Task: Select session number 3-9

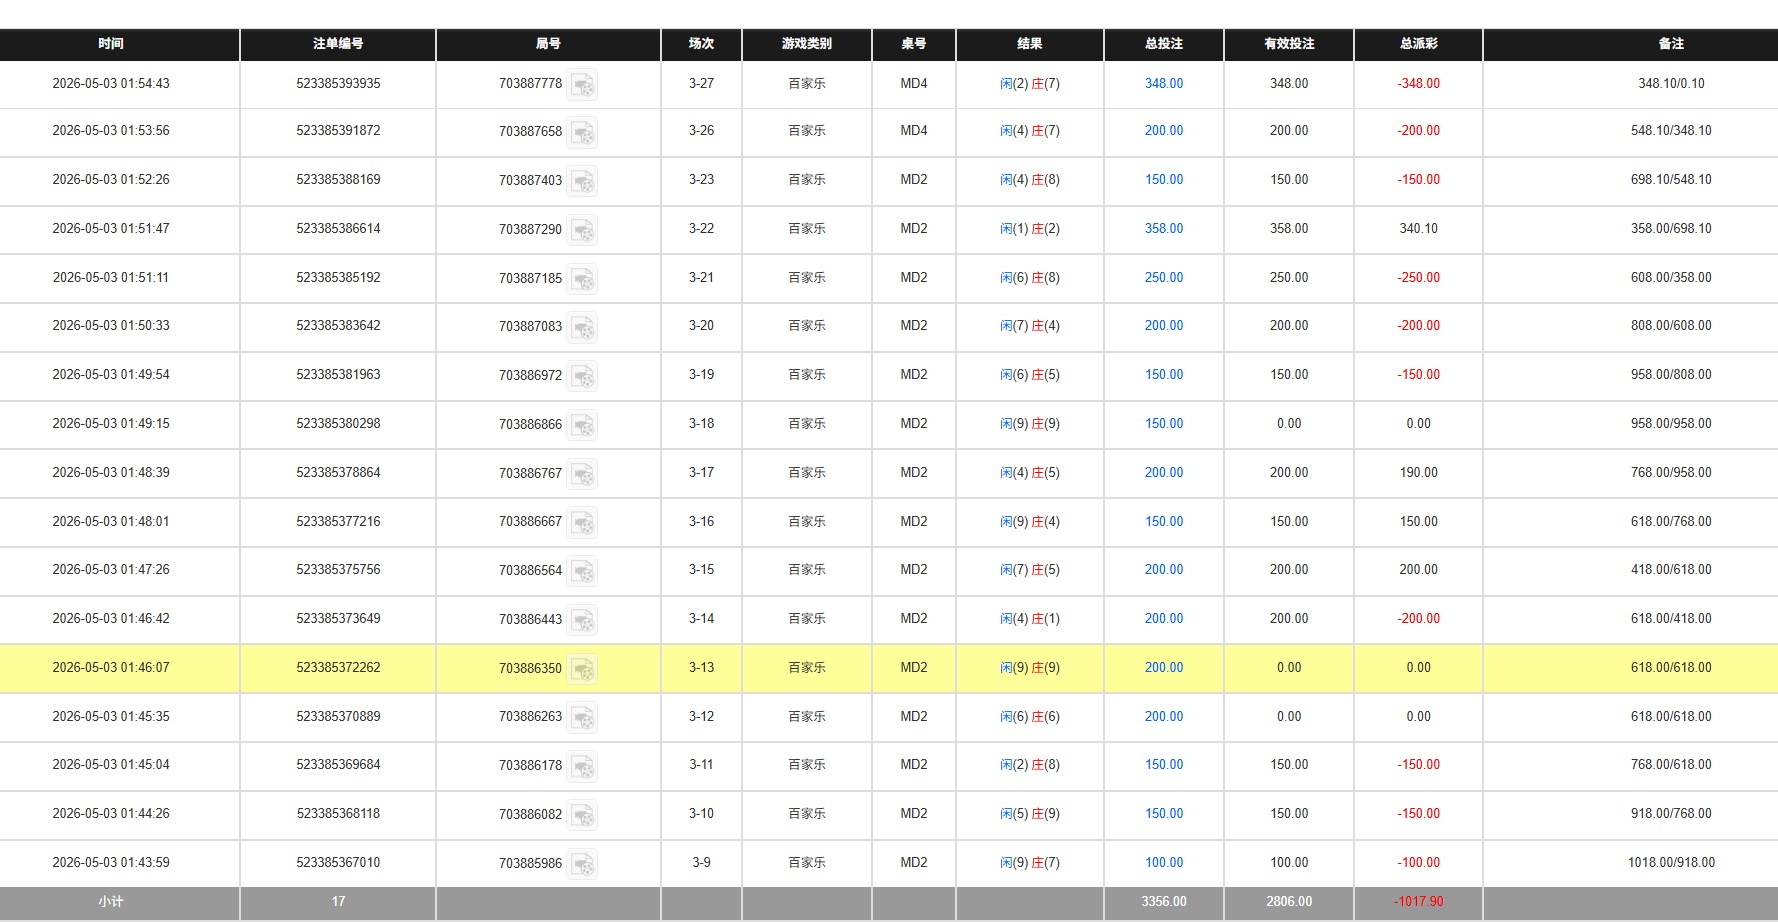Action: [x=701, y=863]
